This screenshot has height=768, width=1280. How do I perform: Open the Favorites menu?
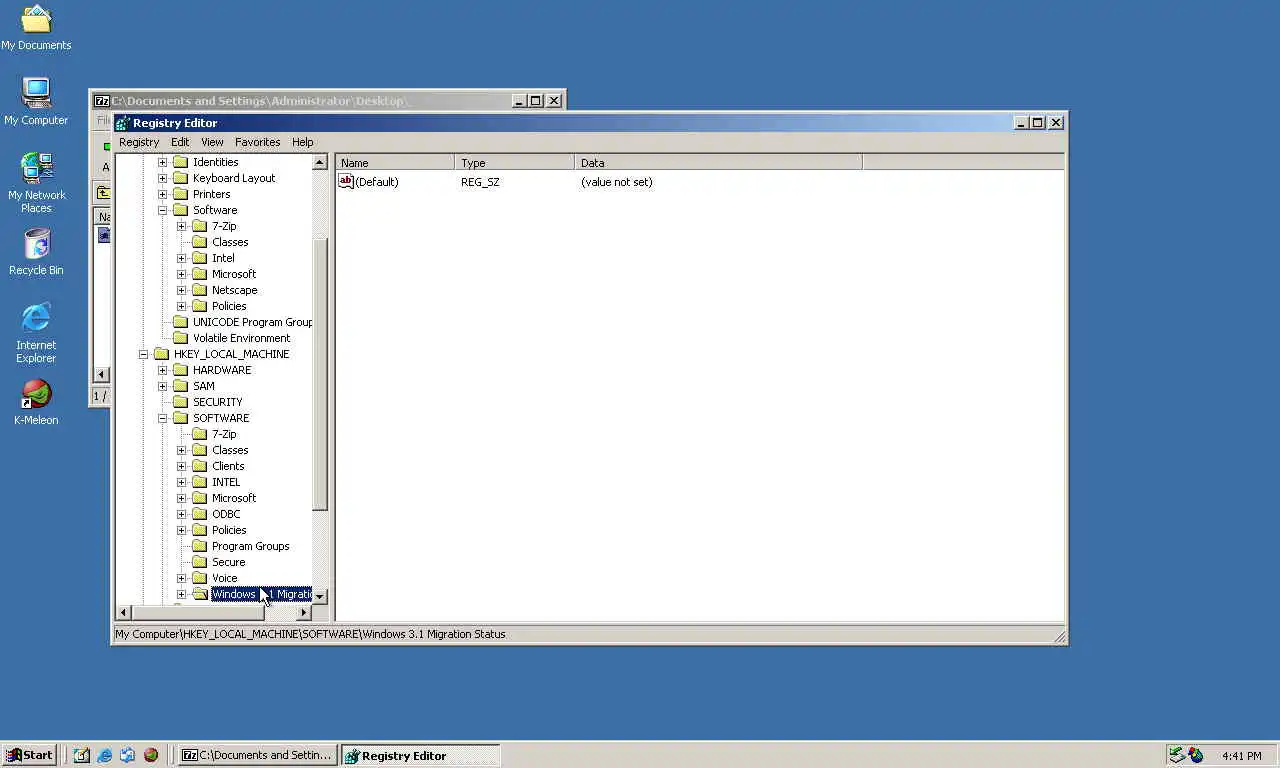[x=257, y=142]
